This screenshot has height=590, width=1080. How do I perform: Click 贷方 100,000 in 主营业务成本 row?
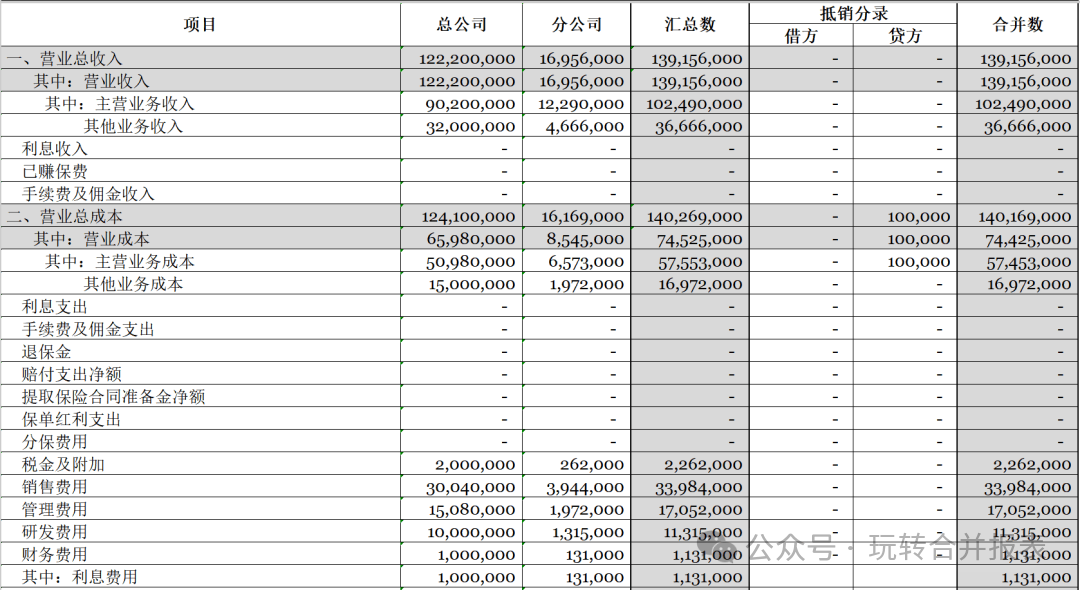click(918, 262)
